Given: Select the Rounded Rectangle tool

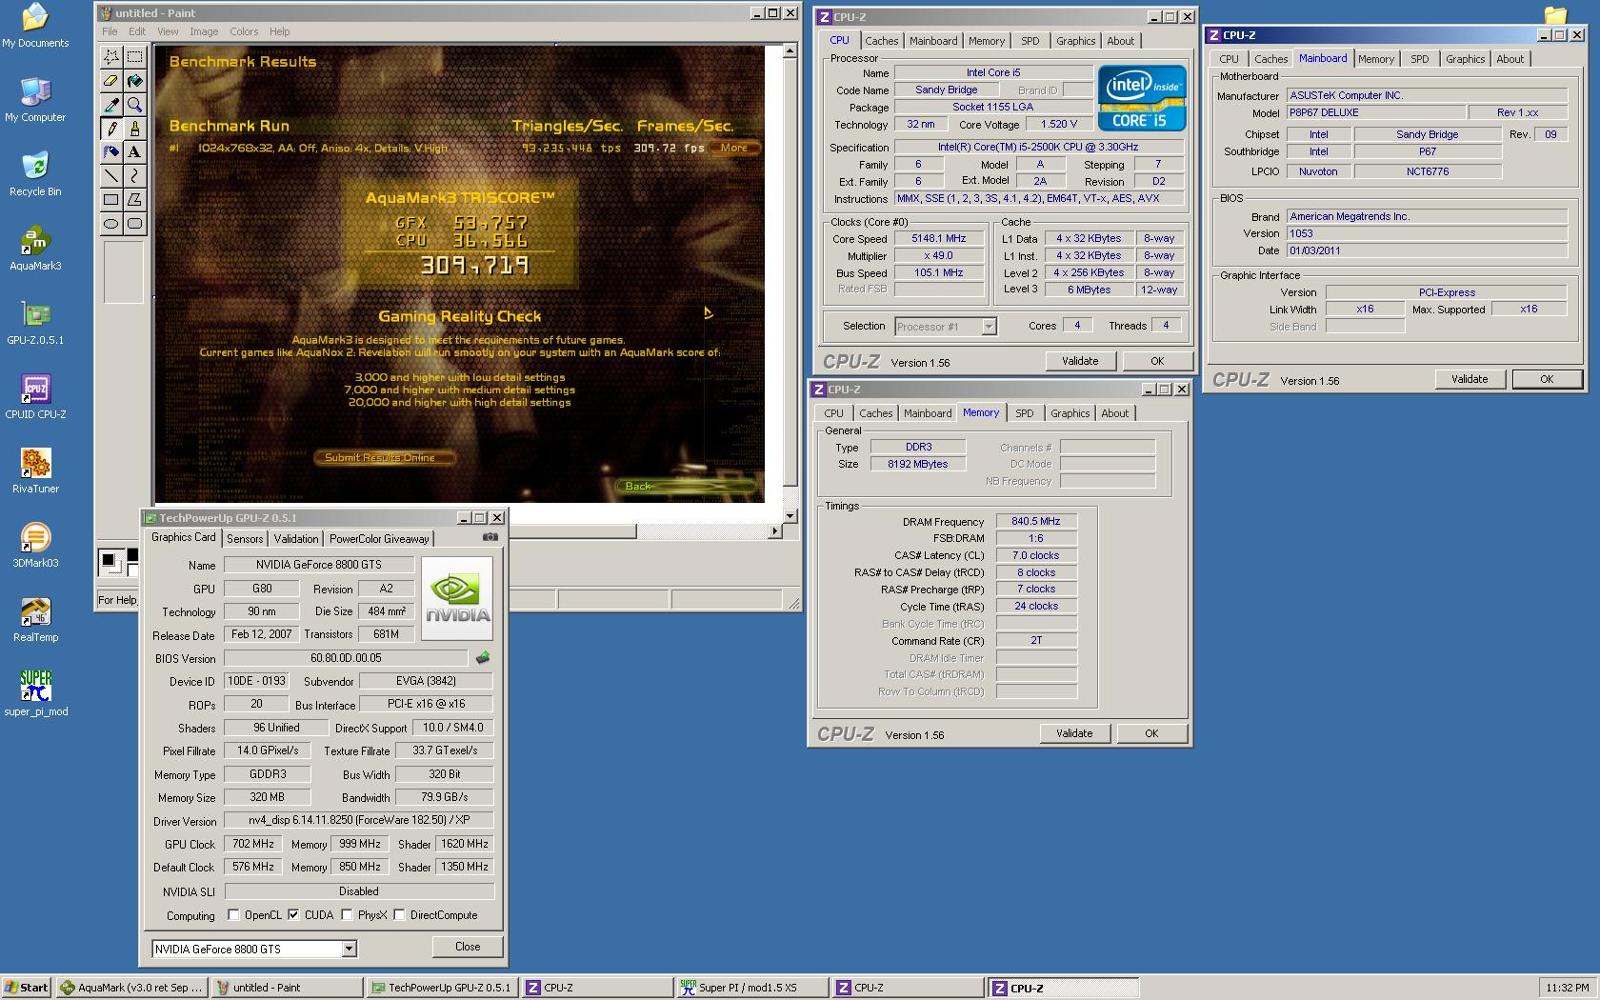Looking at the screenshot, I should (x=135, y=224).
